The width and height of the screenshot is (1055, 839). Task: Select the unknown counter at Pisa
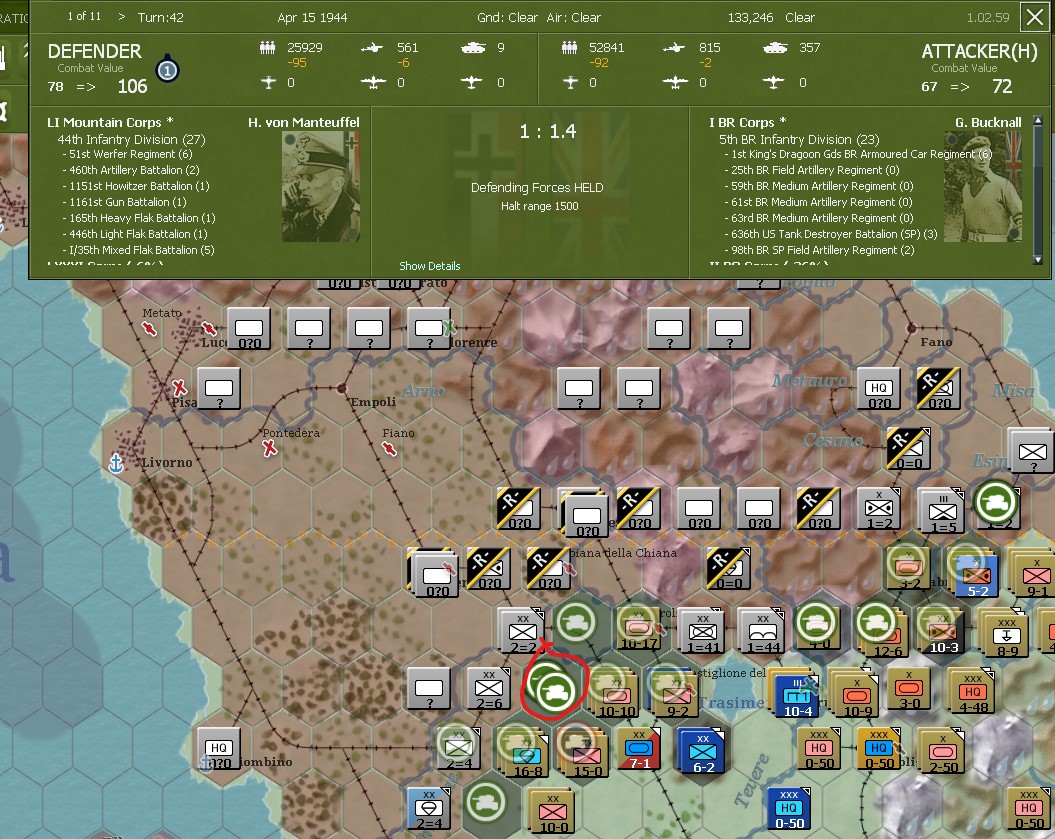point(219,389)
